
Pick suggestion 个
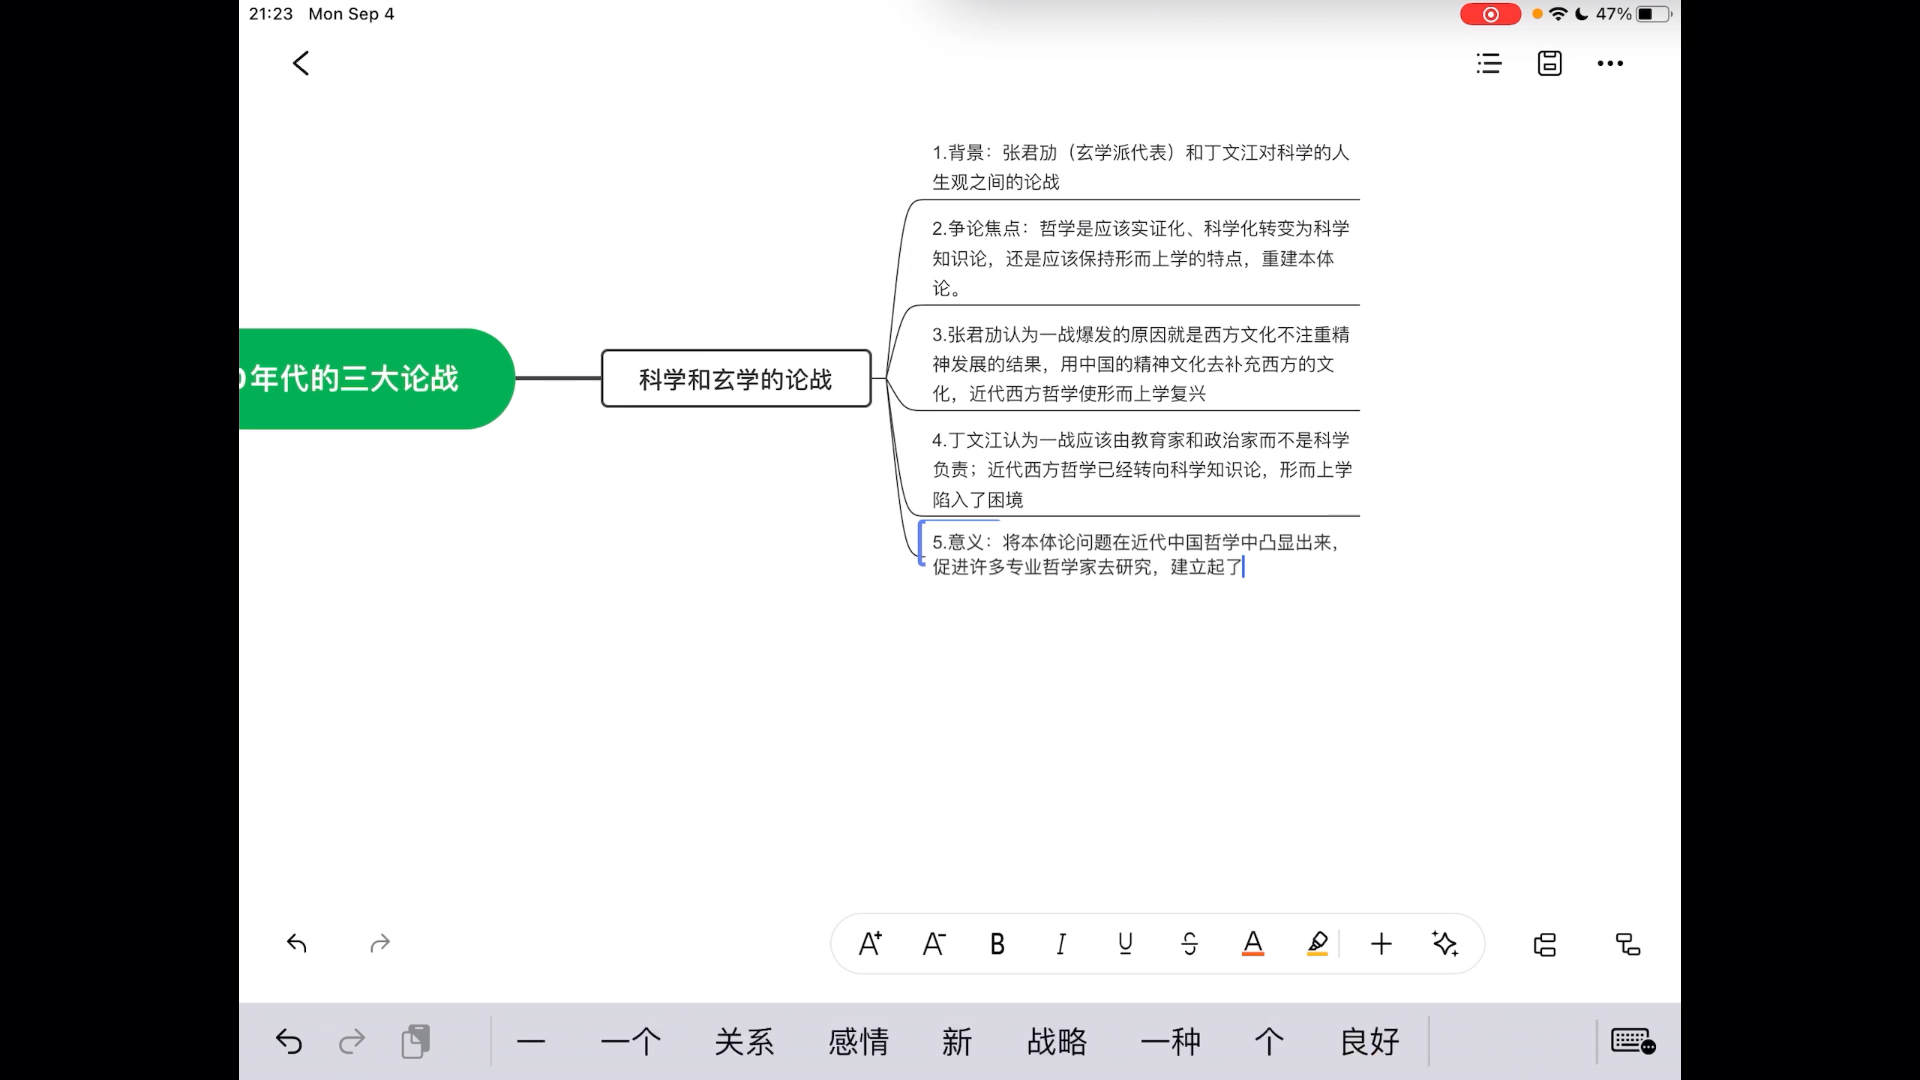tap(1270, 1042)
